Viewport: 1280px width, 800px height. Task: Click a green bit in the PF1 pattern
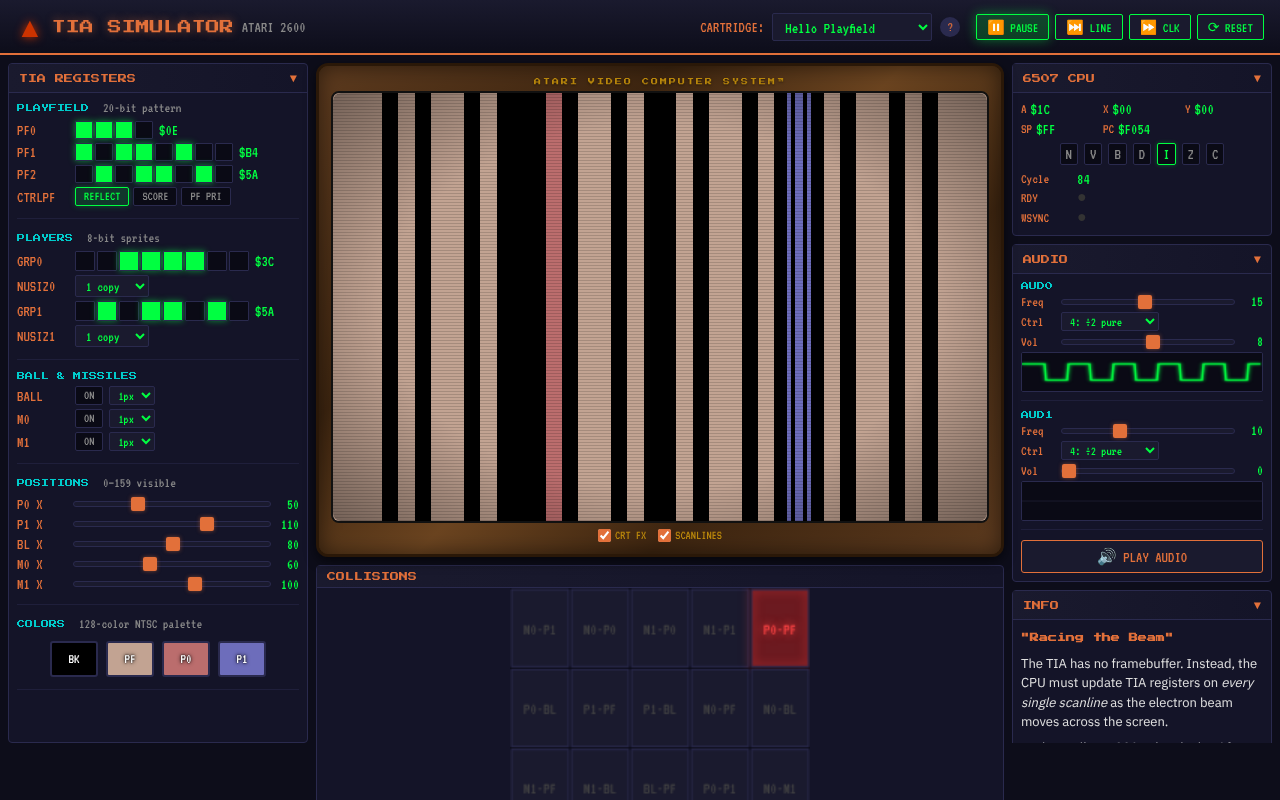(84, 151)
